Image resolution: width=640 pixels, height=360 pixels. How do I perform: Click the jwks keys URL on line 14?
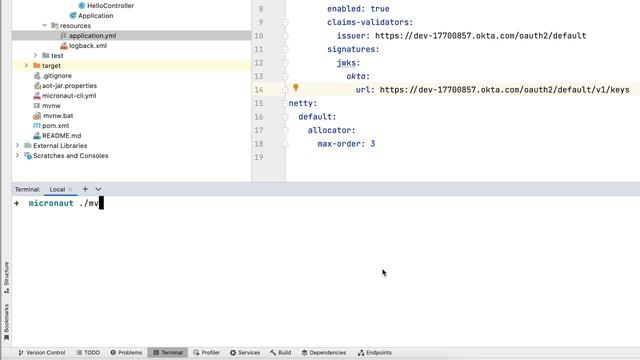pyautogui.click(x=504, y=89)
